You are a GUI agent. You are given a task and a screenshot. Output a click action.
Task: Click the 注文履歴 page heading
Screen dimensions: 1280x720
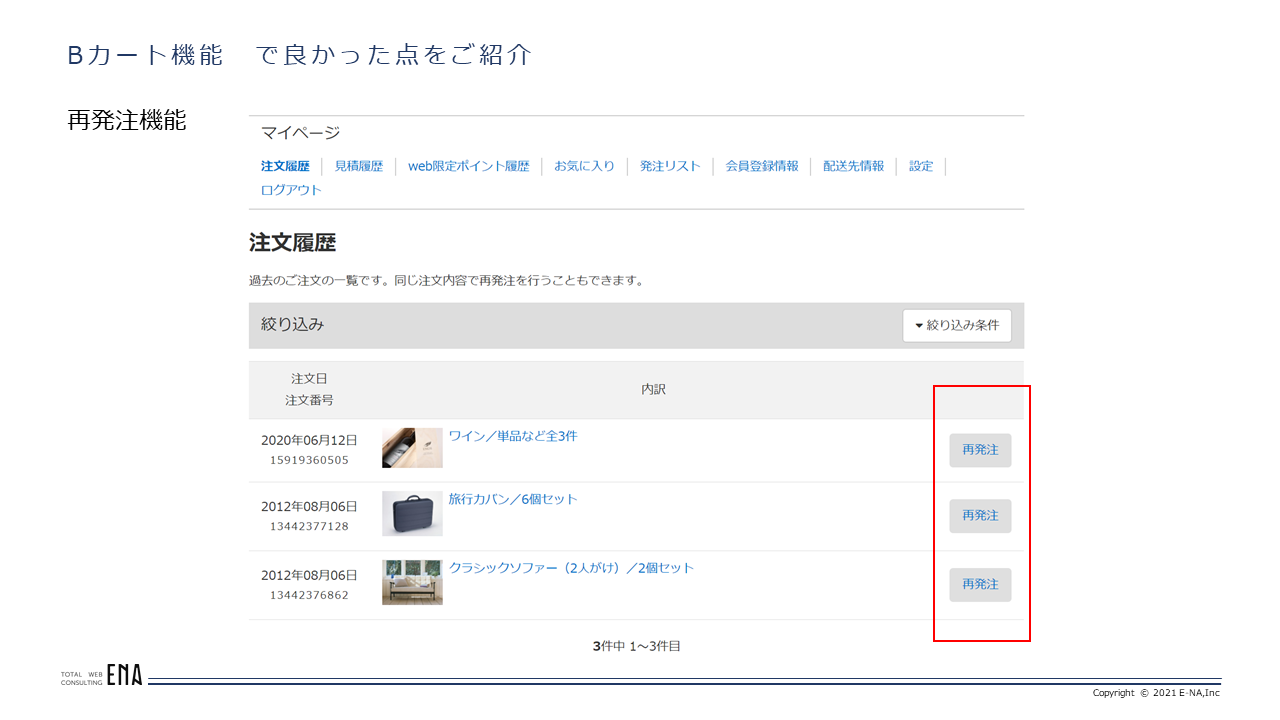click(x=292, y=243)
